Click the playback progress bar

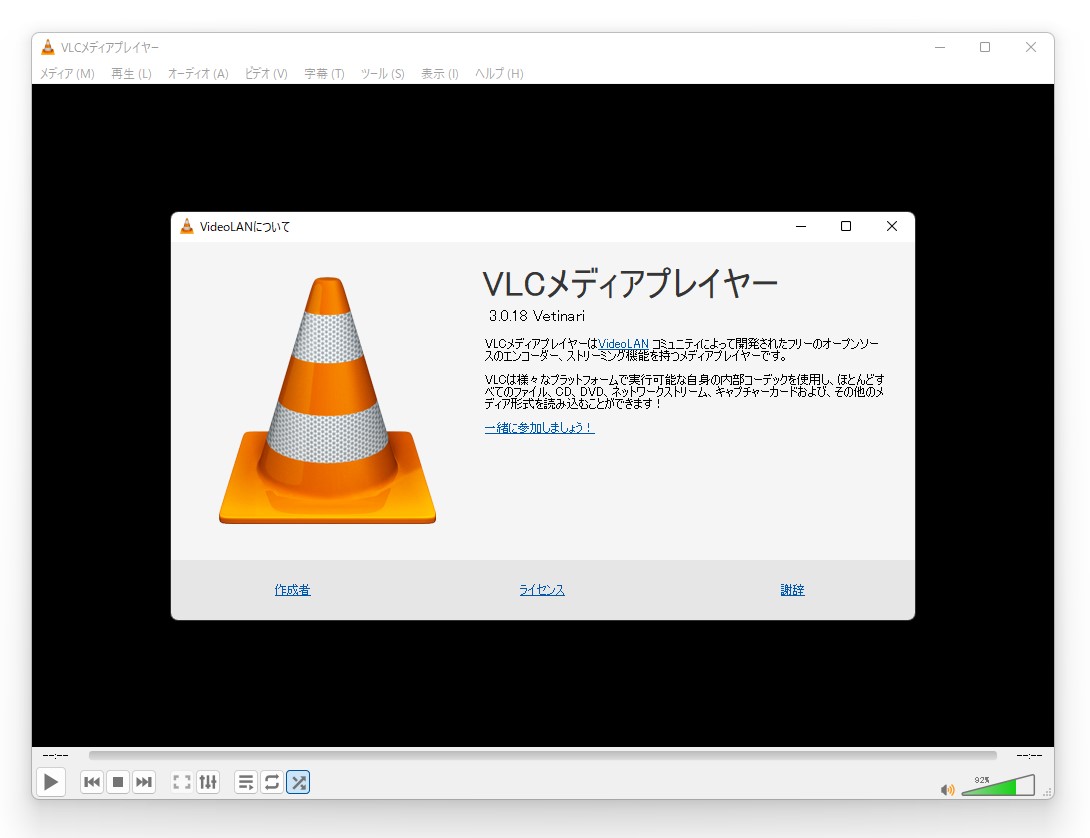click(x=545, y=756)
